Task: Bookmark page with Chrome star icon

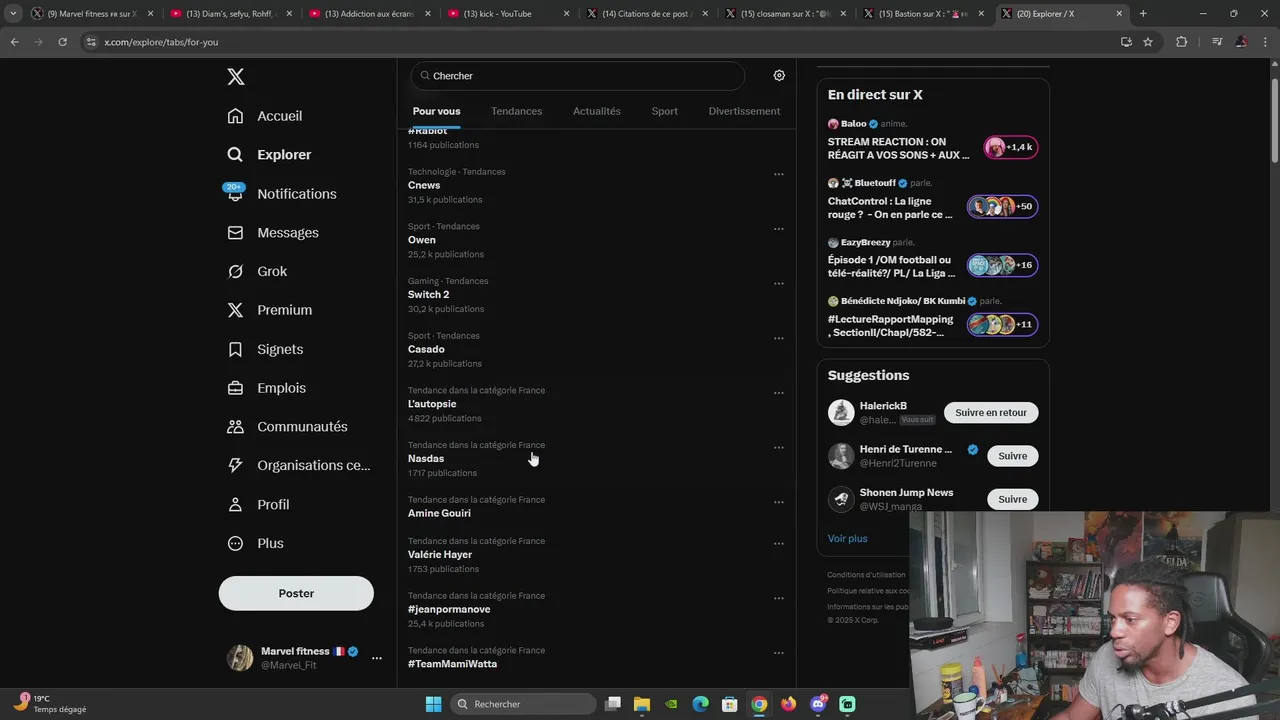Action: (x=1148, y=42)
